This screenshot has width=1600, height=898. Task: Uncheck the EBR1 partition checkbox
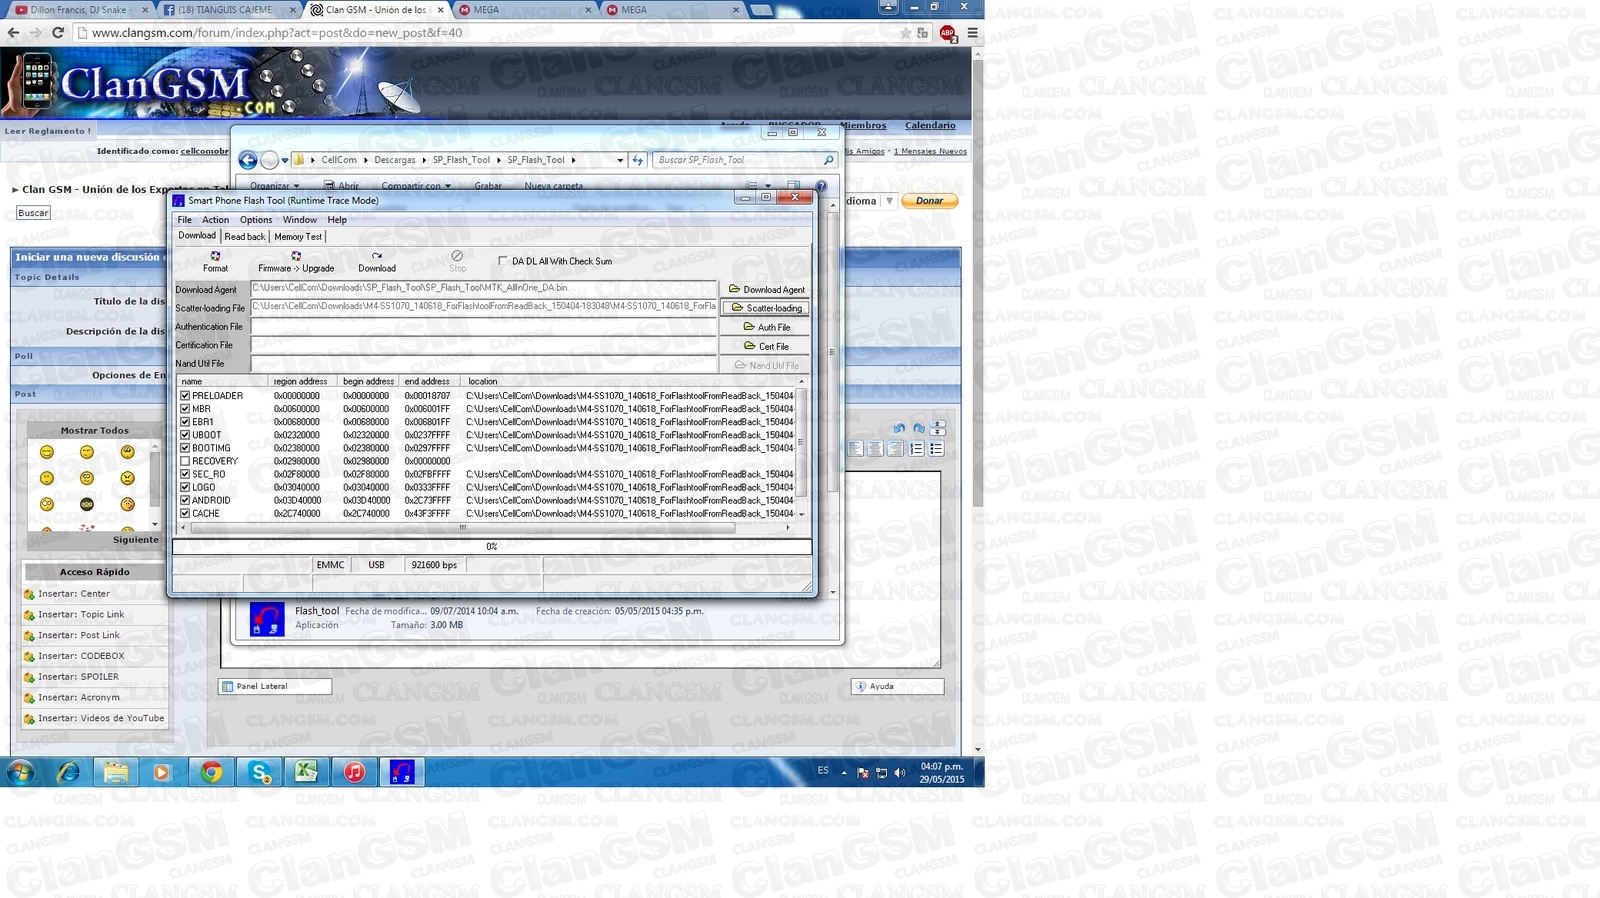pos(185,421)
